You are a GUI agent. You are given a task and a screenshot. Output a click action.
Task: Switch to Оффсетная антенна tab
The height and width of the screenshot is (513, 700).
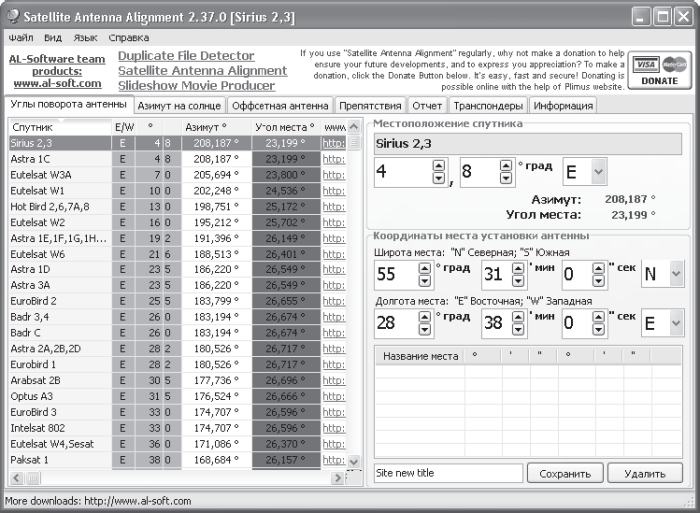pyautogui.click(x=280, y=106)
